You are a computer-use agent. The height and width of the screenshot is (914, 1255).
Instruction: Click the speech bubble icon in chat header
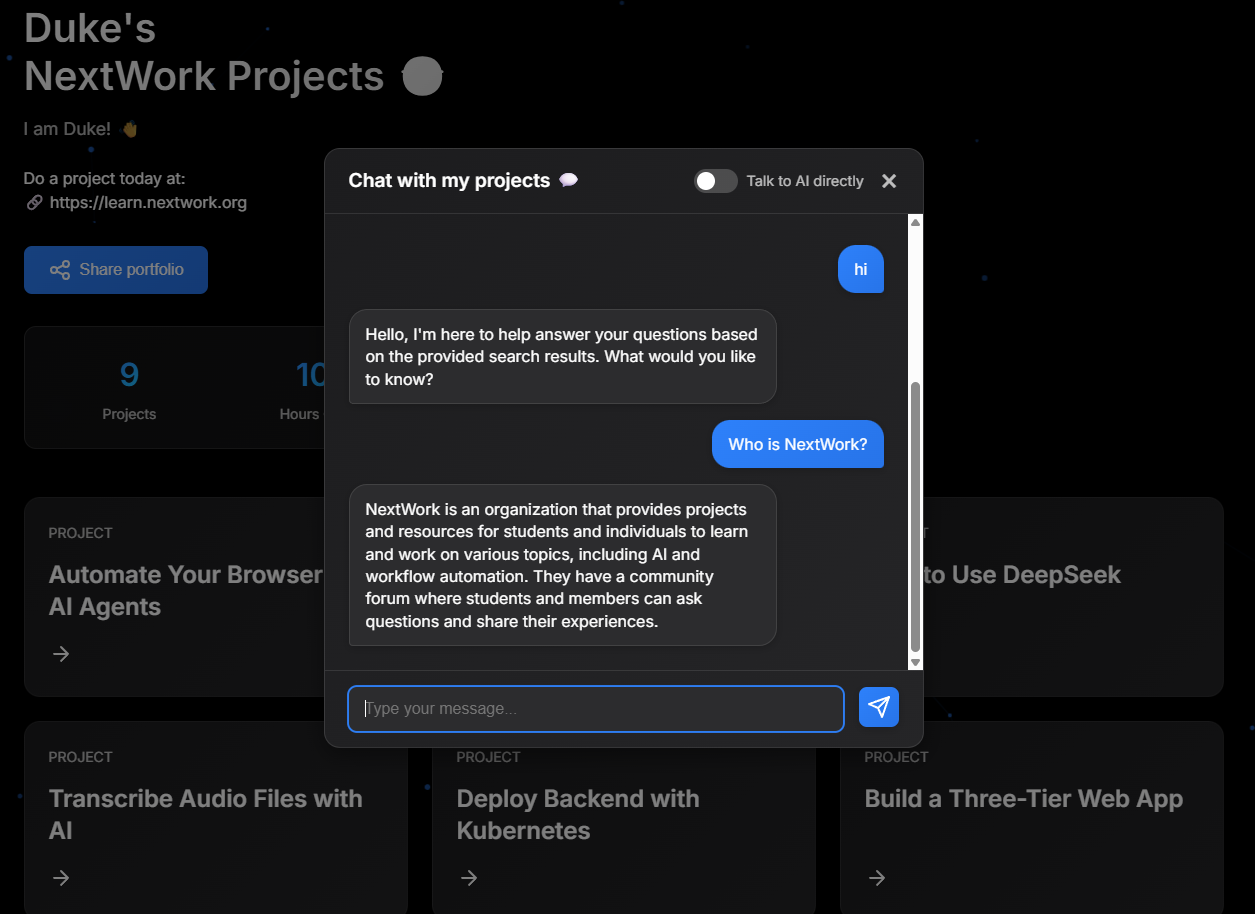pos(568,181)
